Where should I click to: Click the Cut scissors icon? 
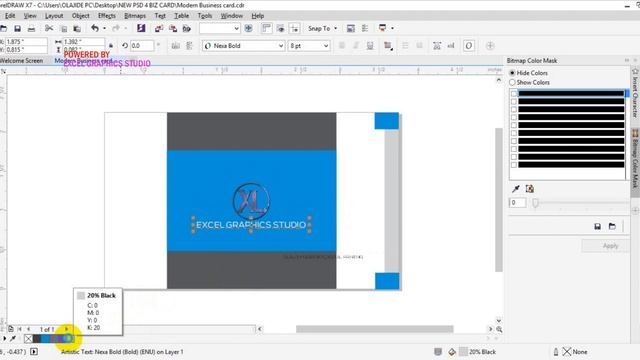coord(49,28)
